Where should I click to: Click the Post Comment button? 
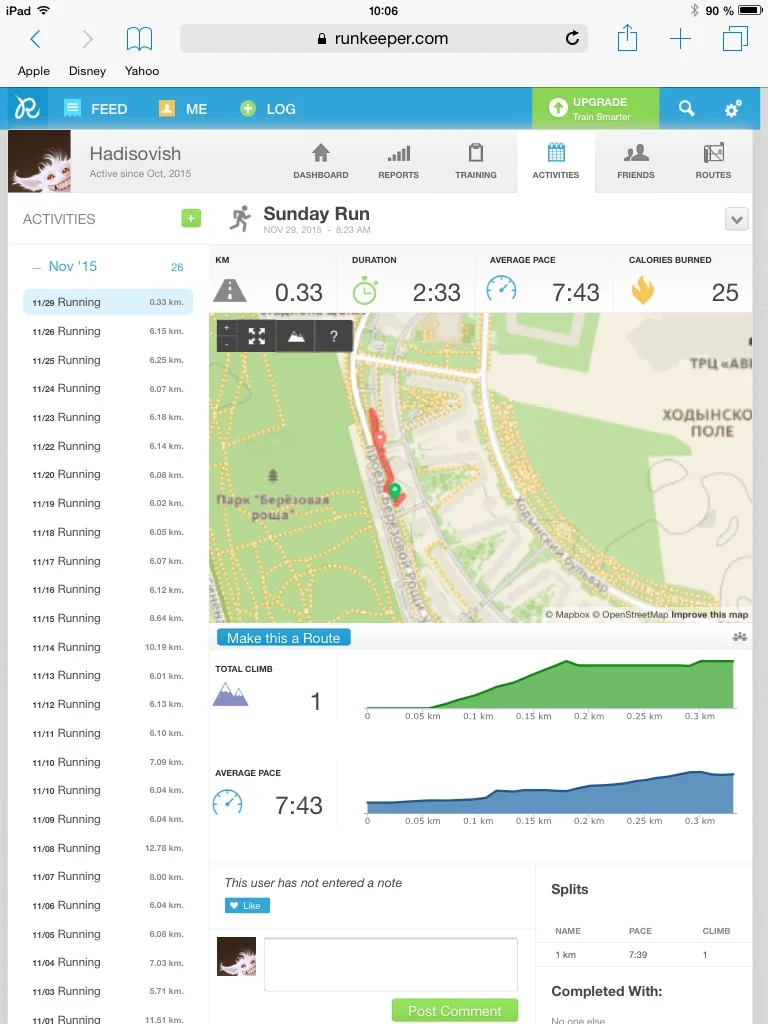[x=455, y=1010]
